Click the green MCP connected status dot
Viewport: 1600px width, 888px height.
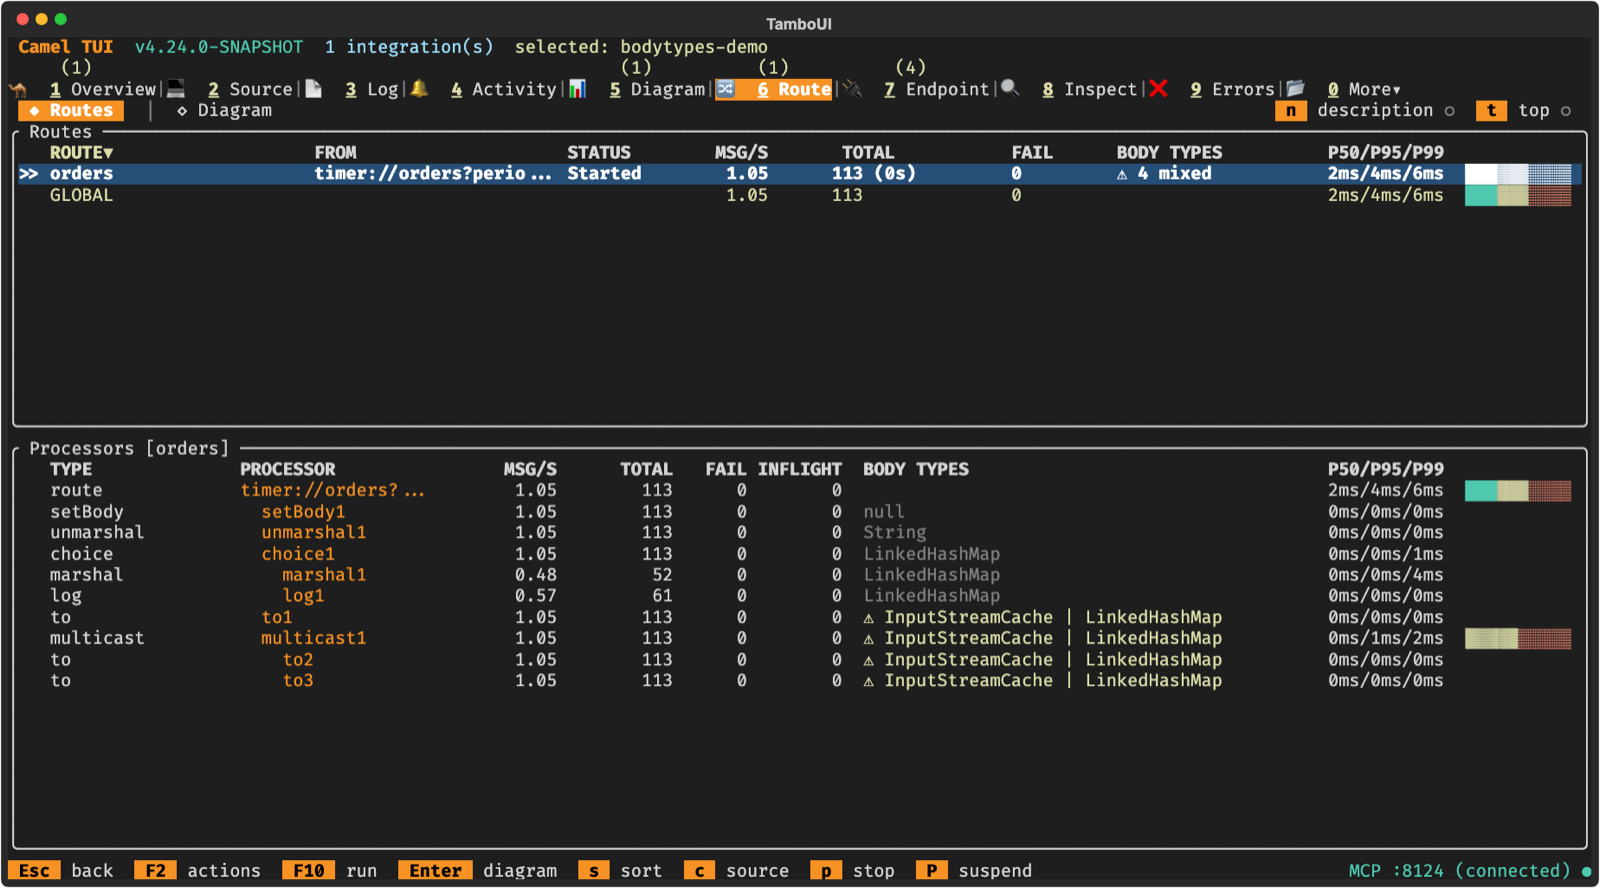[x=1587, y=871]
